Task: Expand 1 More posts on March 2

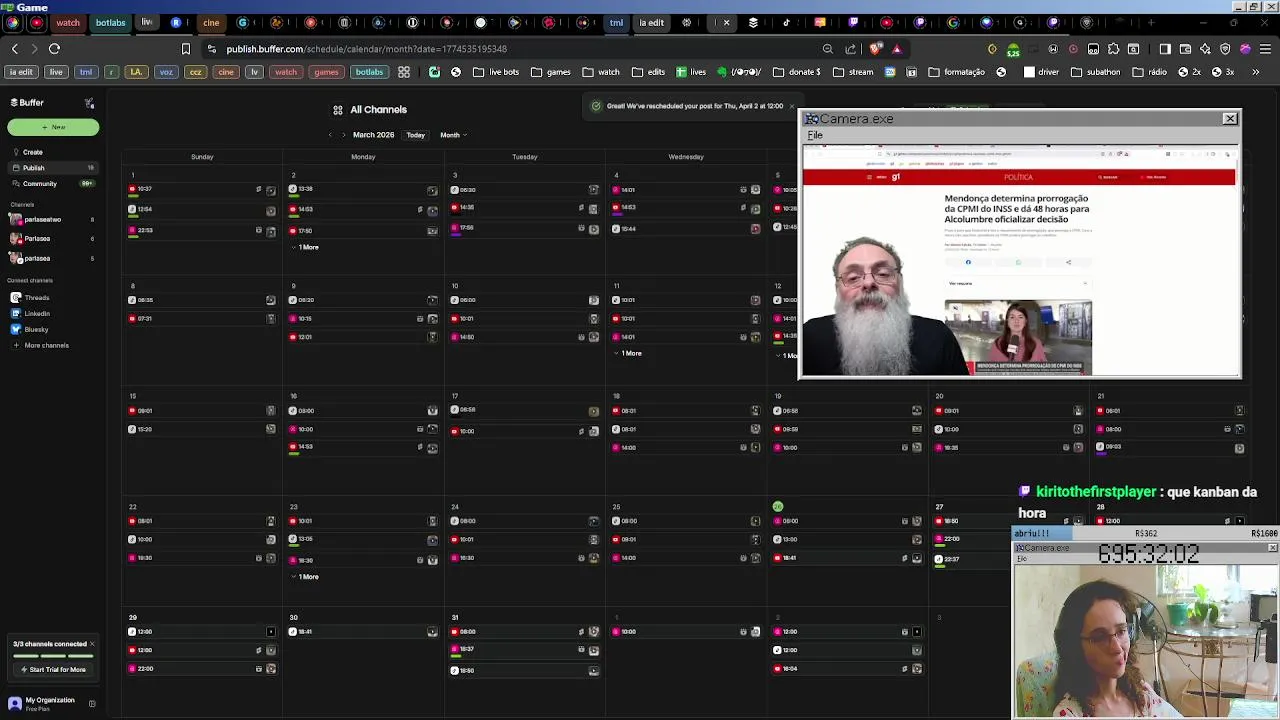Action: [x=304, y=247]
